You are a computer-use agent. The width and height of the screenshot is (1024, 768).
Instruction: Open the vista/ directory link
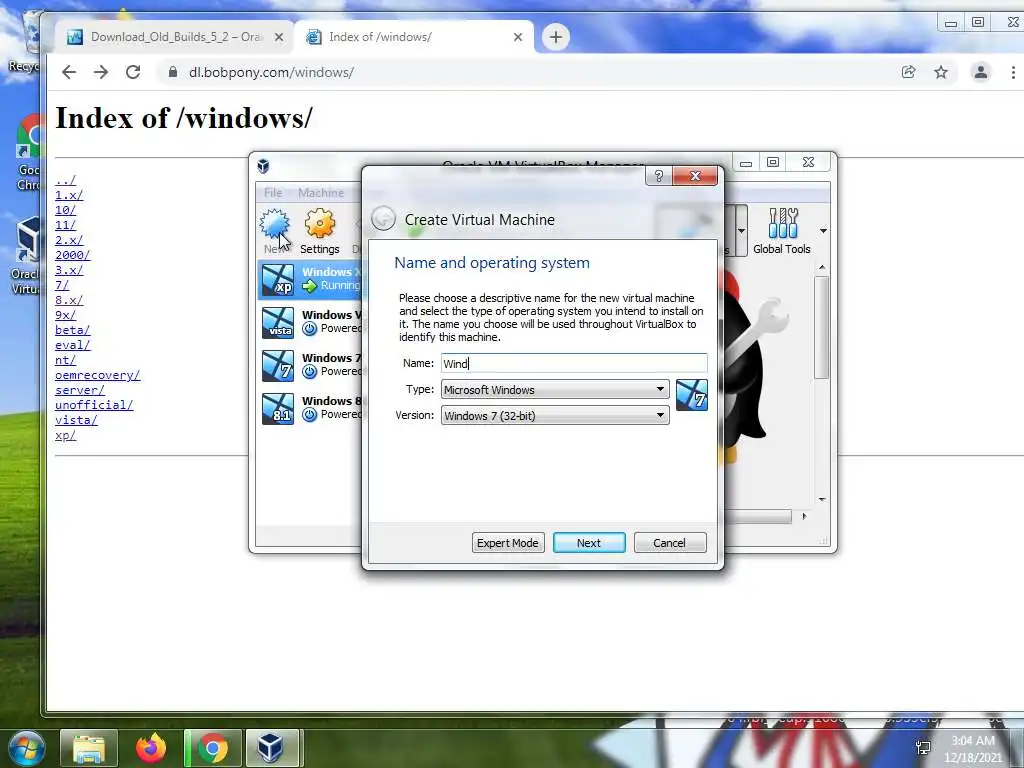(x=76, y=421)
